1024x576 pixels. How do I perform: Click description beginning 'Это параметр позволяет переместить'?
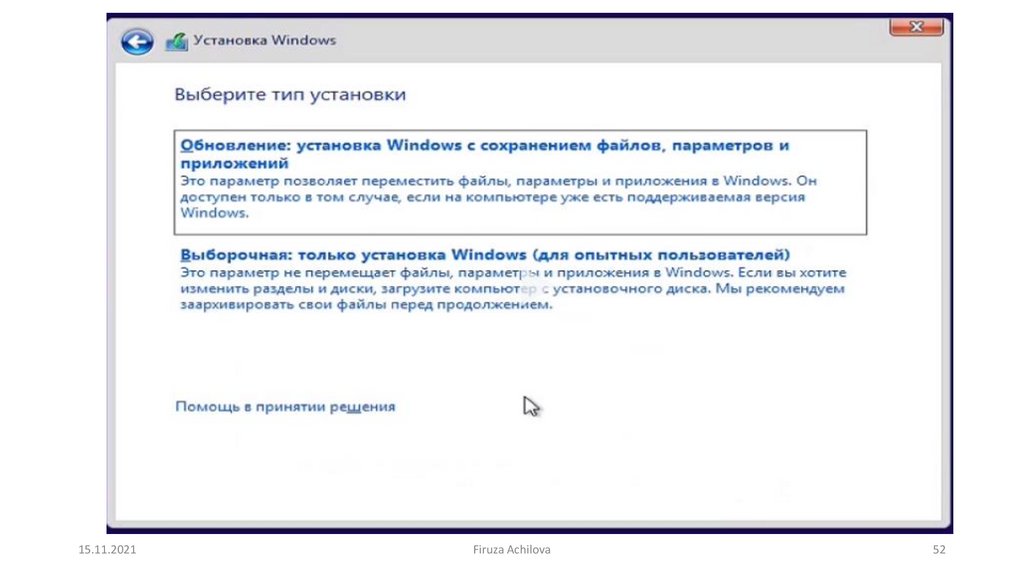coord(498,197)
